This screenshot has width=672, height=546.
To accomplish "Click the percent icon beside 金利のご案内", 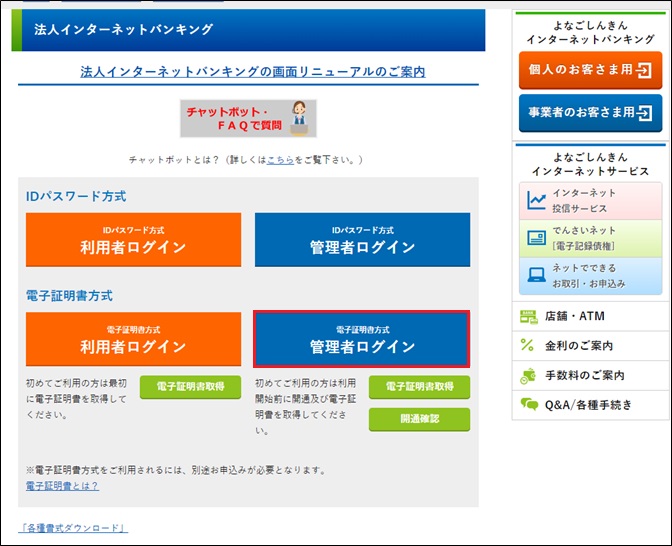I will point(529,346).
